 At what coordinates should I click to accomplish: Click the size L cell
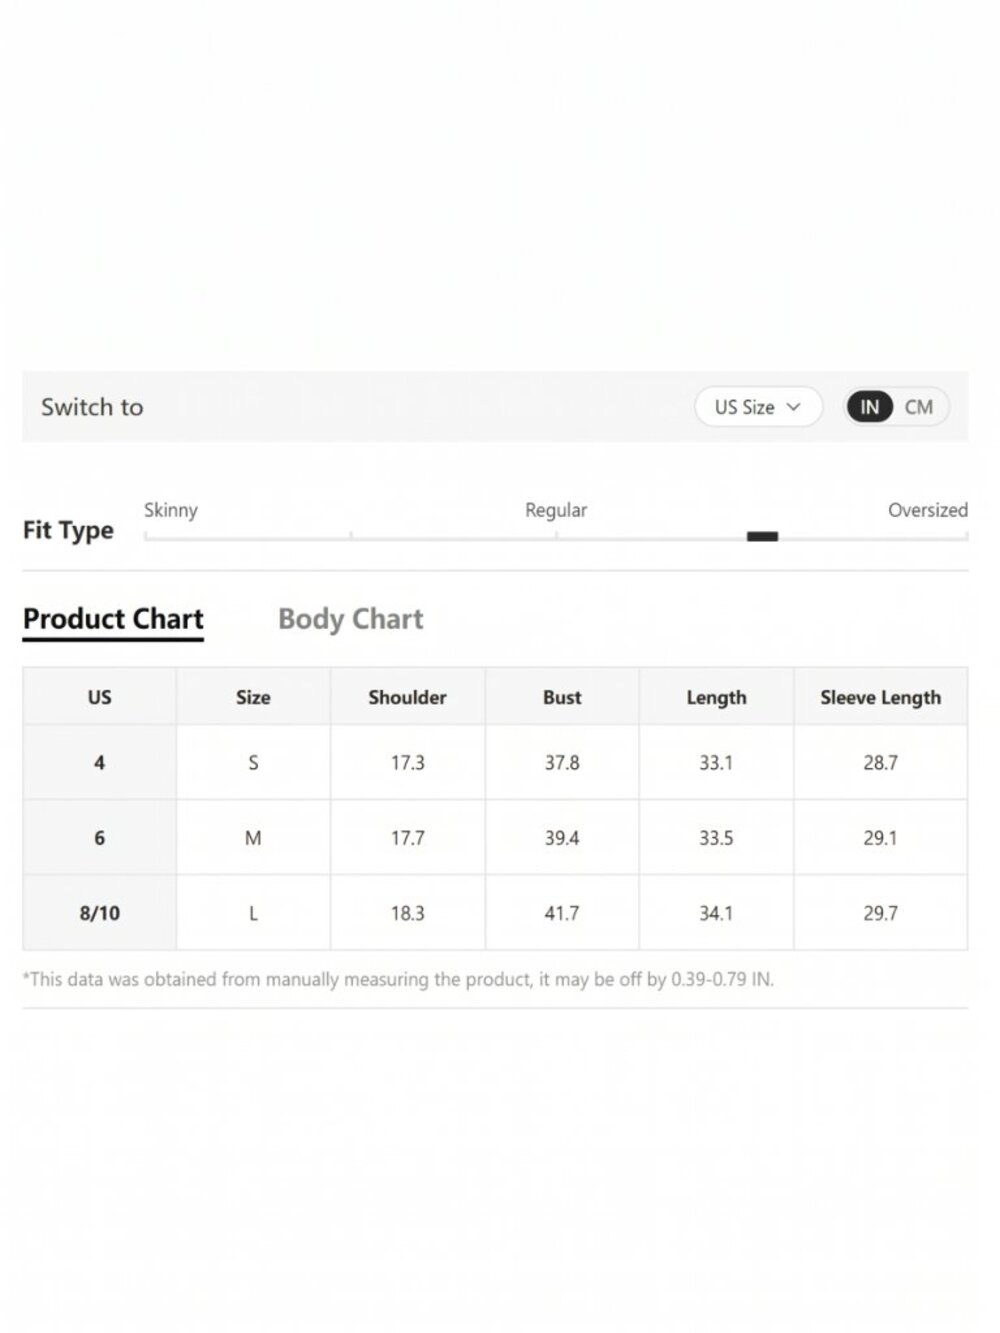pyautogui.click(x=253, y=913)
